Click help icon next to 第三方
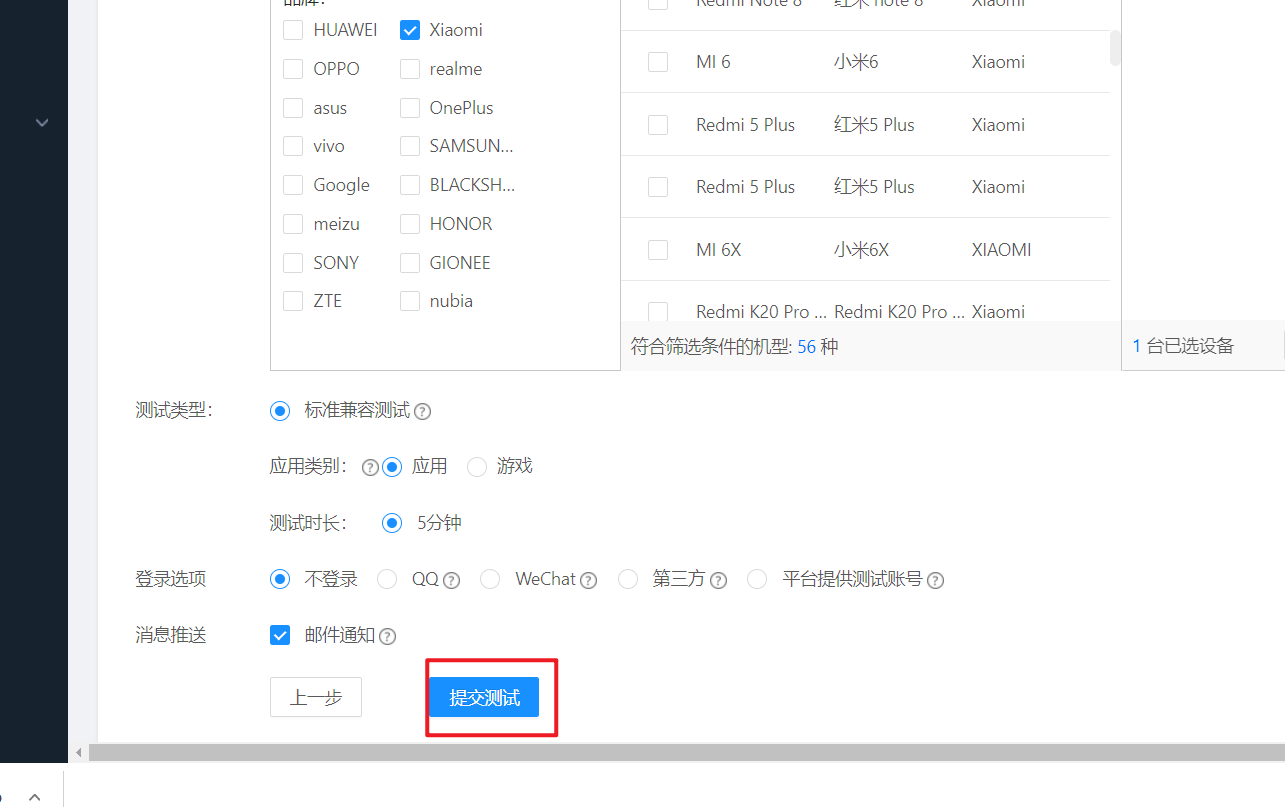 click(x=718, y=580)
